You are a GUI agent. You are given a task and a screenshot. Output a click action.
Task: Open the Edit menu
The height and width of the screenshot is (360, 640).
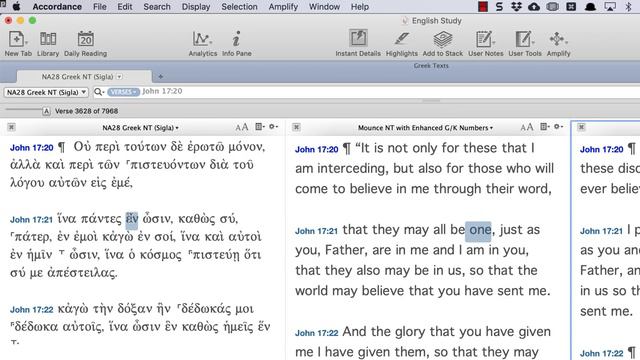pos(124,7)
